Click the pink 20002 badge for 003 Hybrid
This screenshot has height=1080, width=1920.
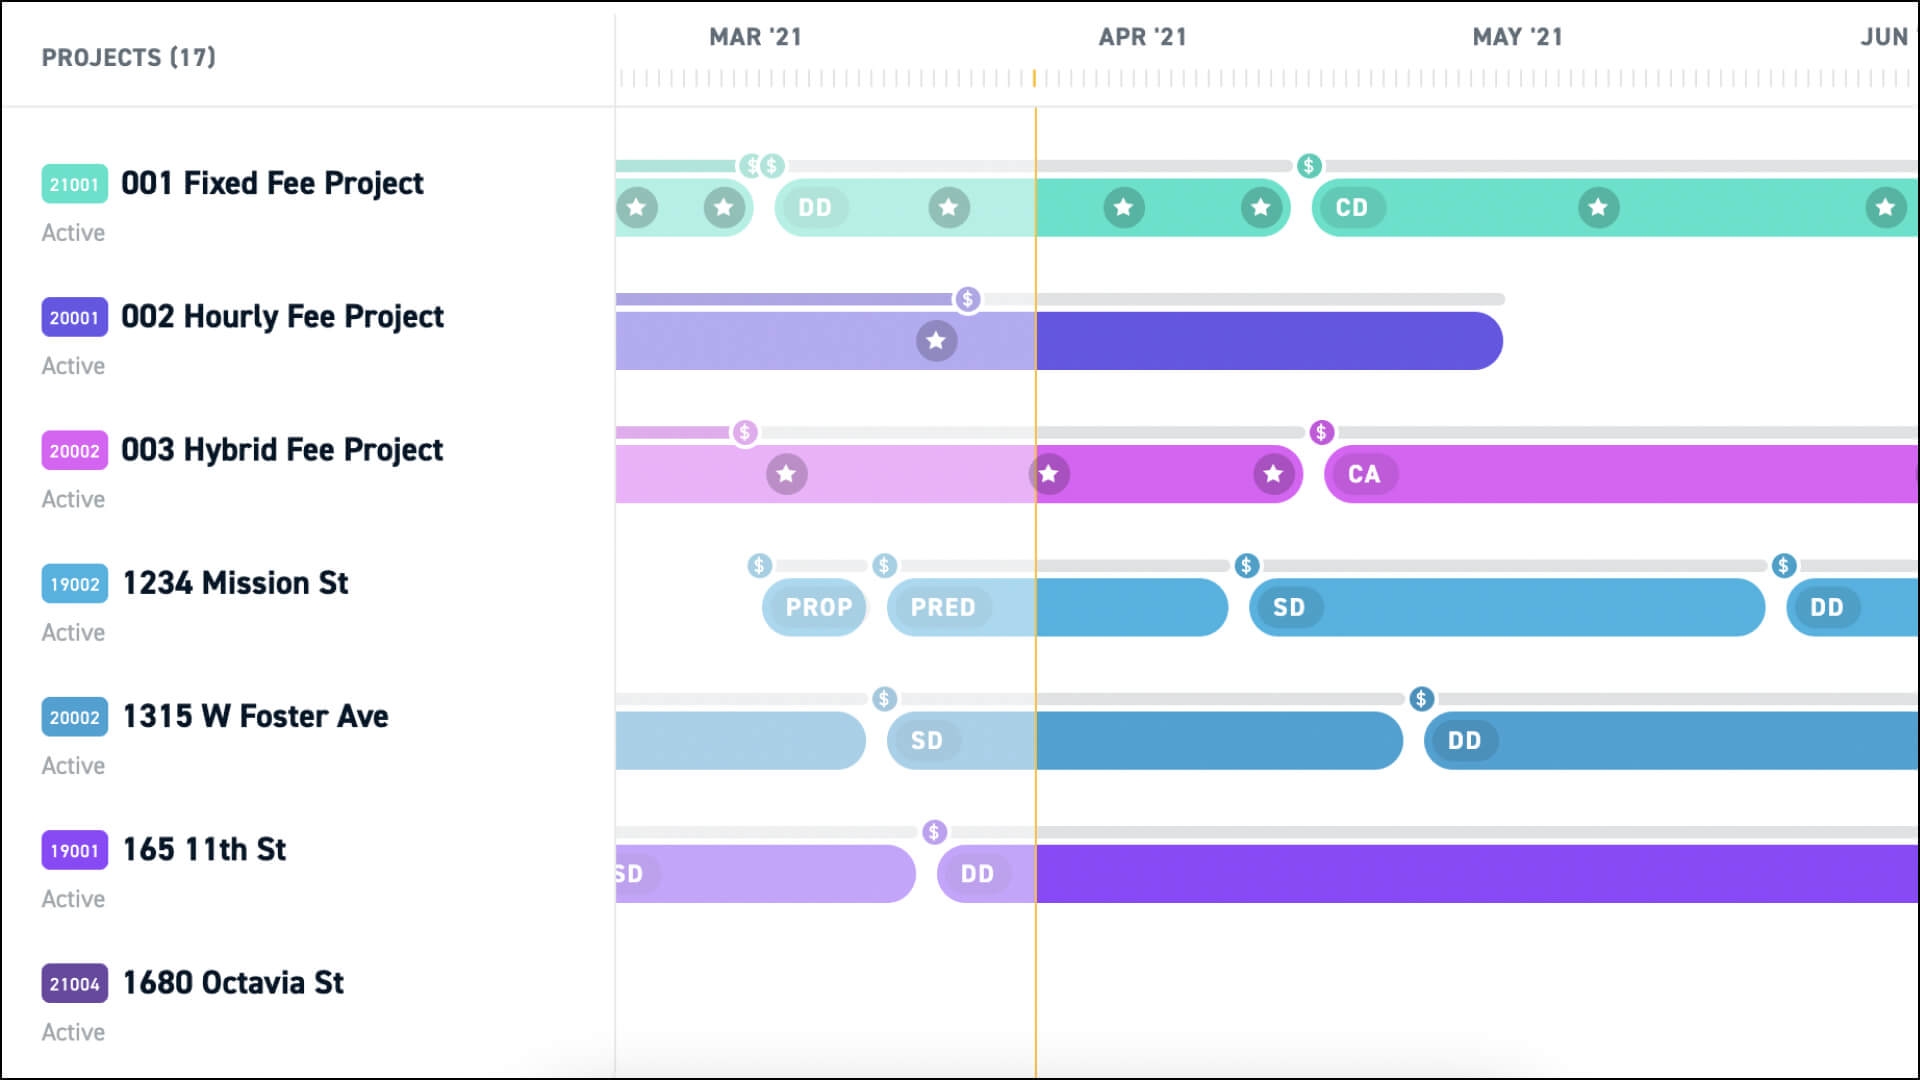tap(74, 451)
